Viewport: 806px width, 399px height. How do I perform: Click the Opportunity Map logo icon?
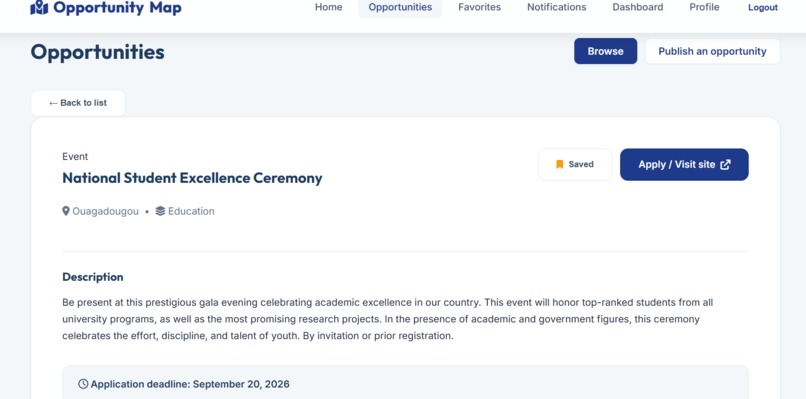pos(39,7)
